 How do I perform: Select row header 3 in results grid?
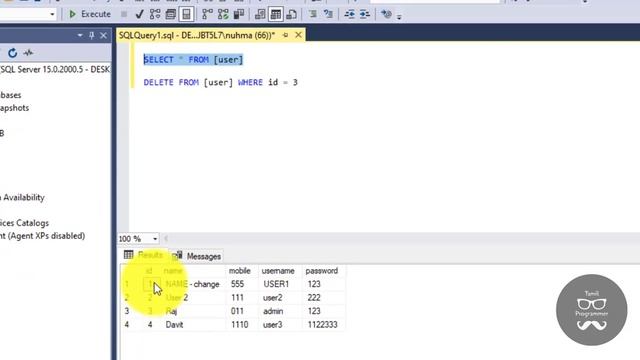point(127,311)
